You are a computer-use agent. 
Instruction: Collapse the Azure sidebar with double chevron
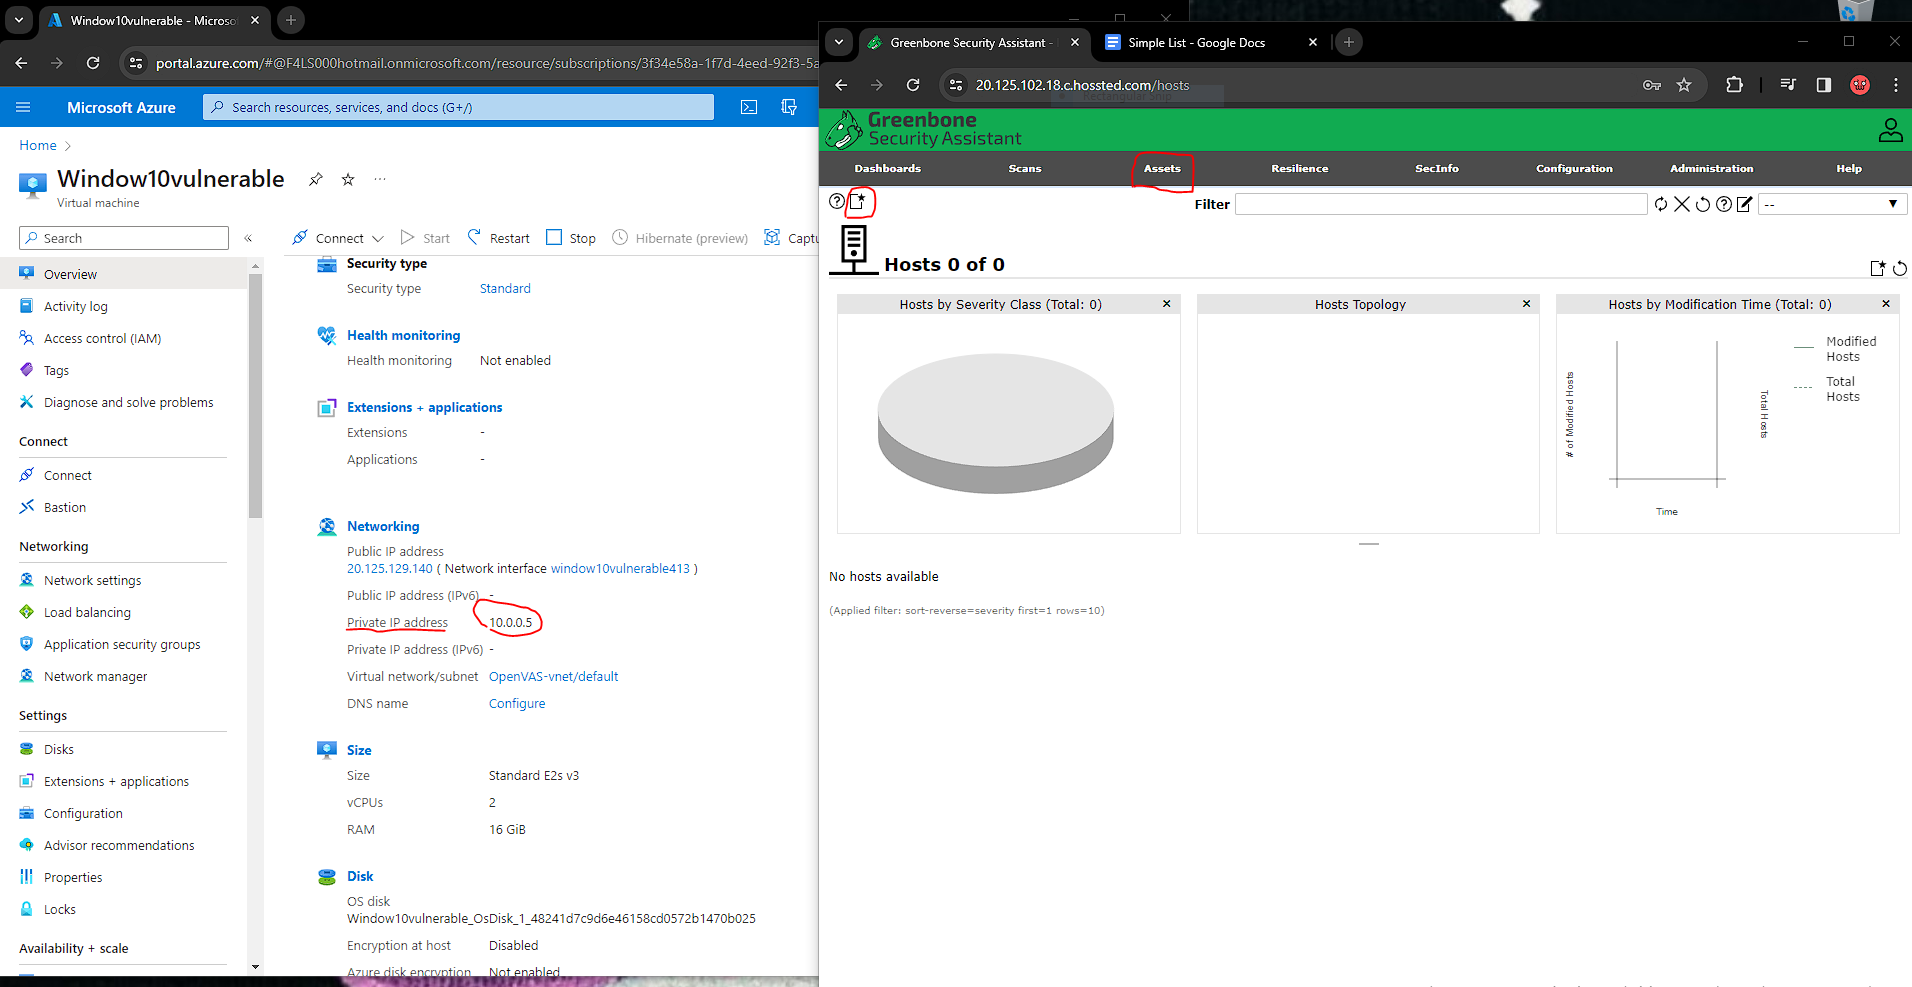pos(248,238)
